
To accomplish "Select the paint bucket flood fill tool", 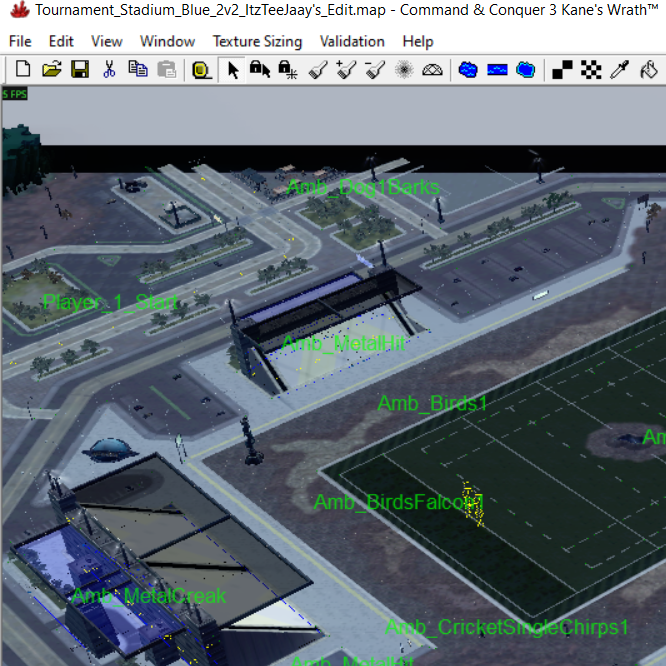I will [x=649, y=69].
